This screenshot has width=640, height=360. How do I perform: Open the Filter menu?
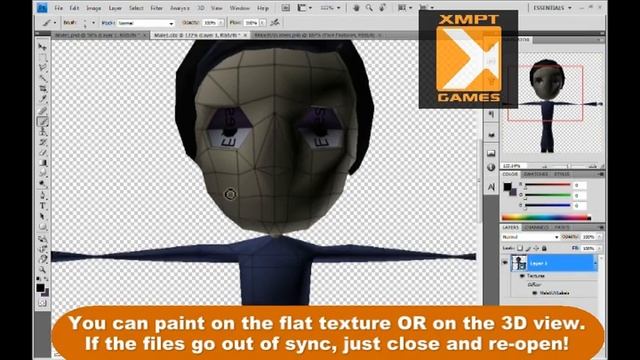click(x=156, y=8)
